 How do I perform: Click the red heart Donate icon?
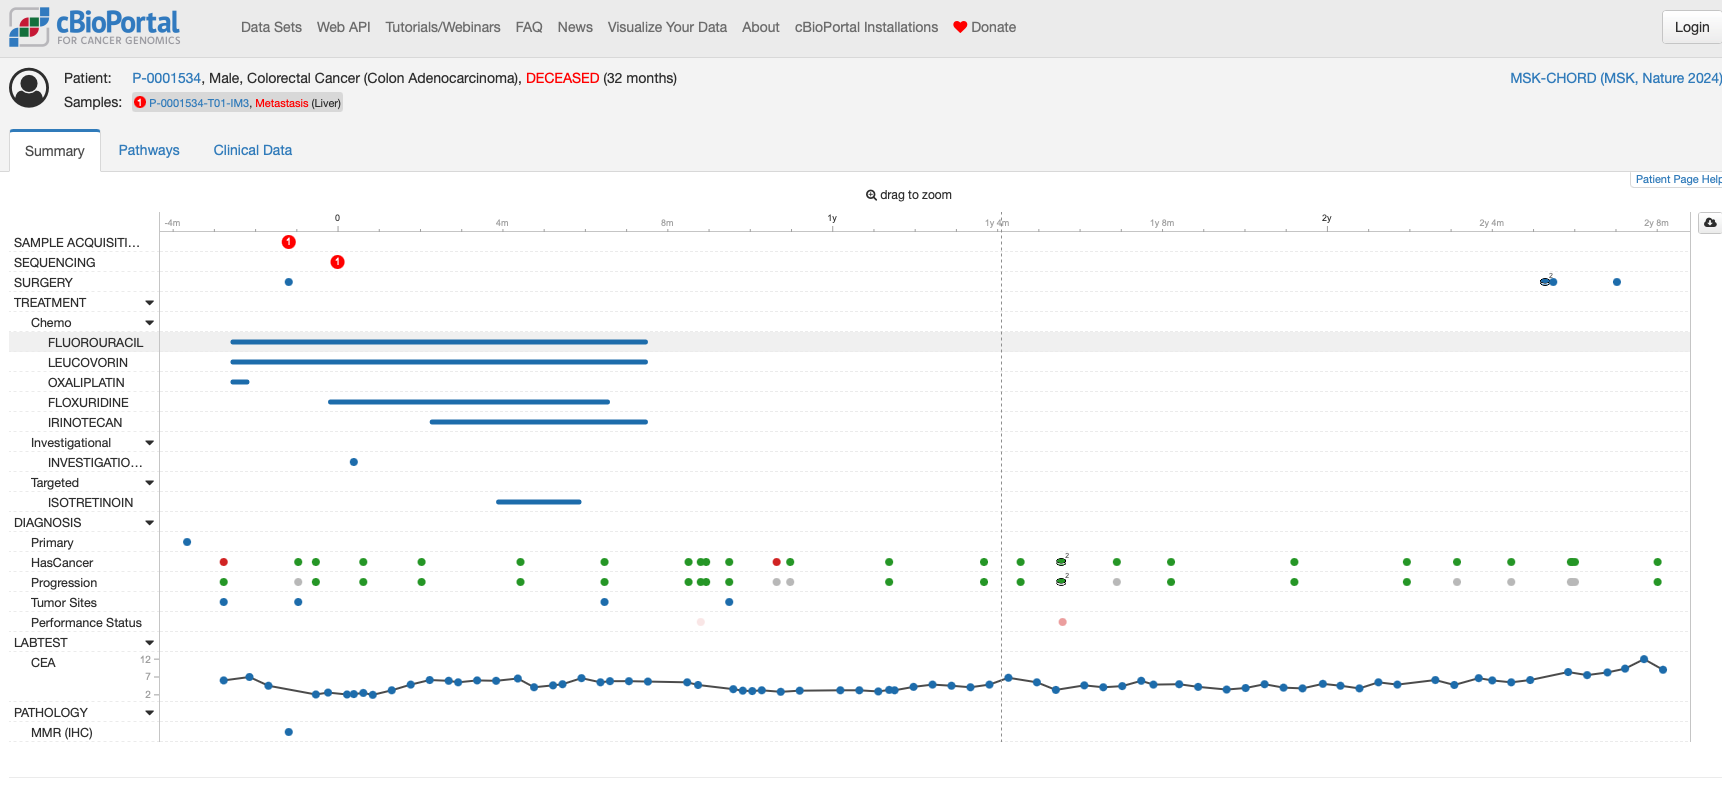[x=960, y=27]
